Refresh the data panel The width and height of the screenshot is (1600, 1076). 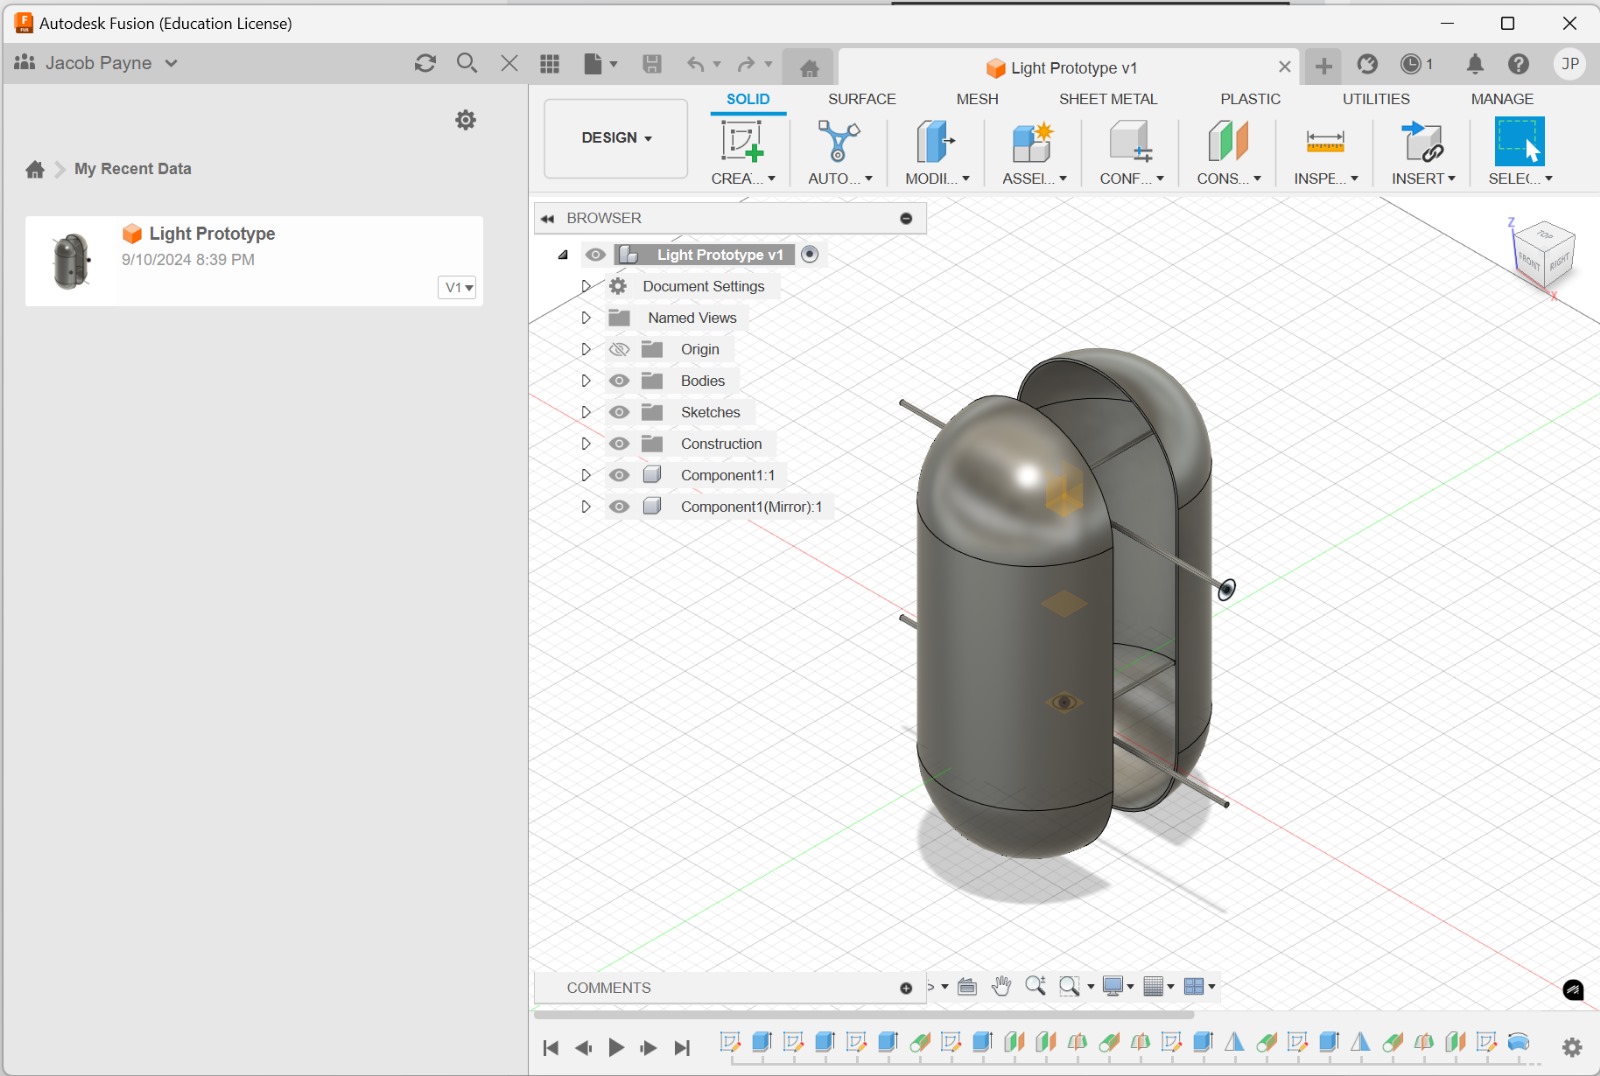click(x=425, y=63)
